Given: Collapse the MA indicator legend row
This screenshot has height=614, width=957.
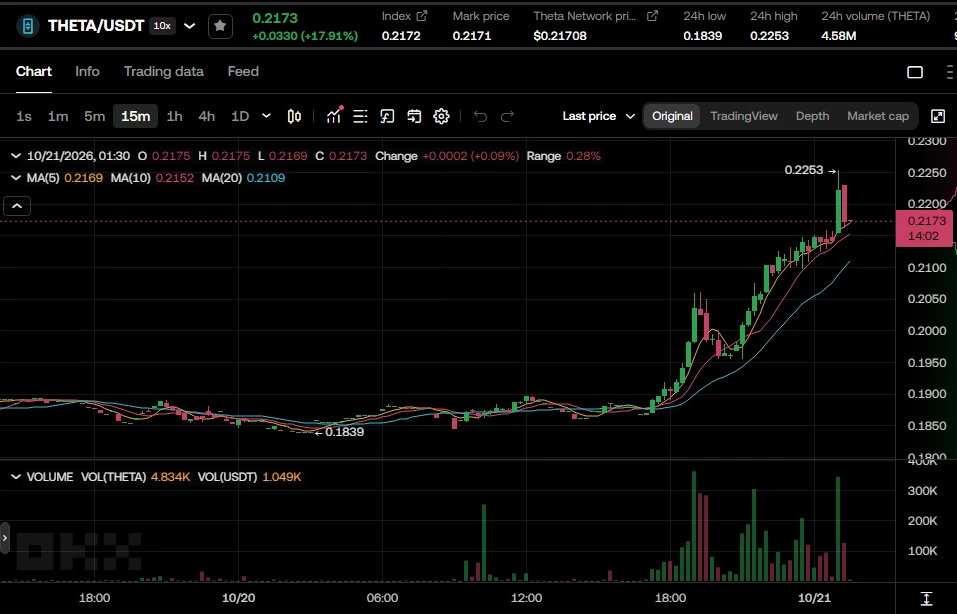Looking at the screenshot, I should 16,178.
